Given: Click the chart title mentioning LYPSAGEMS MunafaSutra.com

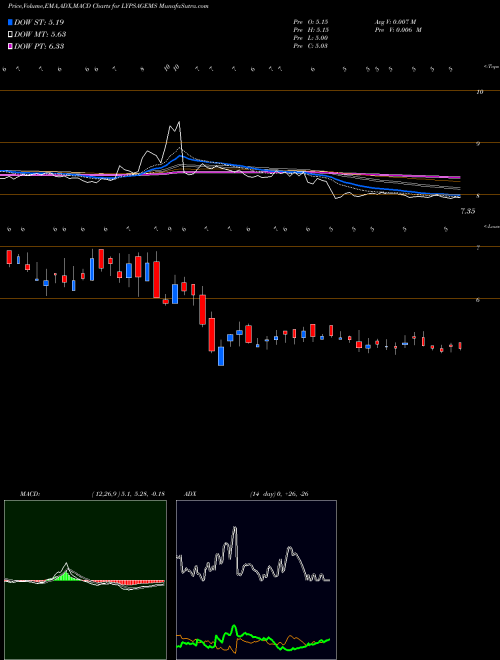Looking at the screenshot, I should coord(108,6).
